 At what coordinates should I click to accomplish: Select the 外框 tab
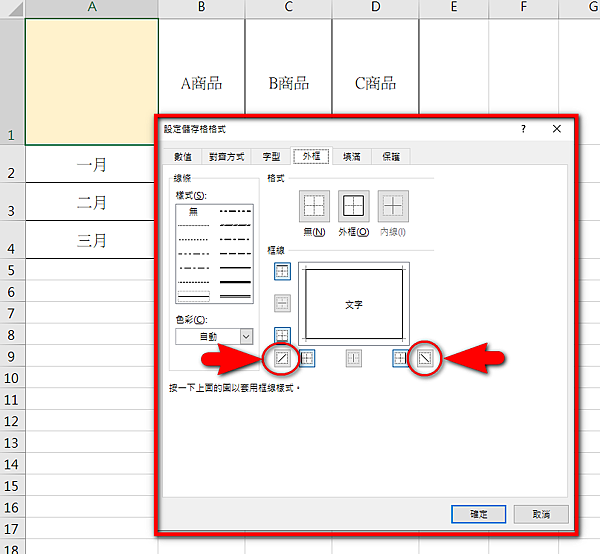311,156
